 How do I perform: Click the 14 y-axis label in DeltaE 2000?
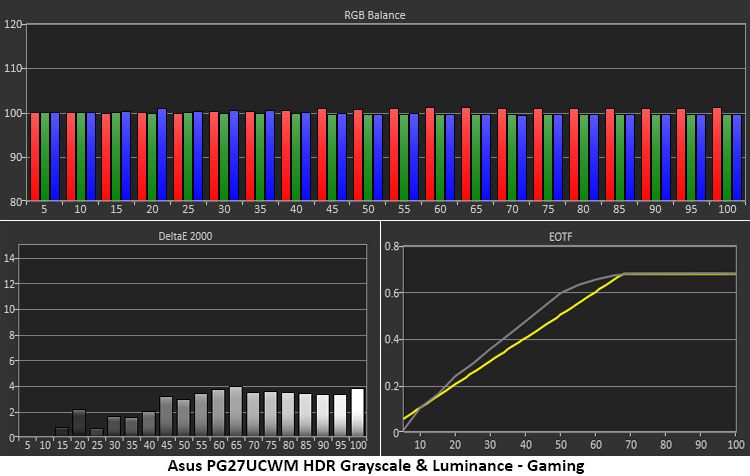(10, 258)
